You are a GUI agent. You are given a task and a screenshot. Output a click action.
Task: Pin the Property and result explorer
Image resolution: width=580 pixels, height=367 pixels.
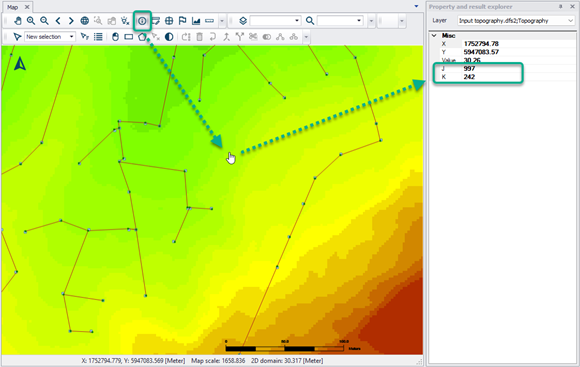[x=560, y=7]
